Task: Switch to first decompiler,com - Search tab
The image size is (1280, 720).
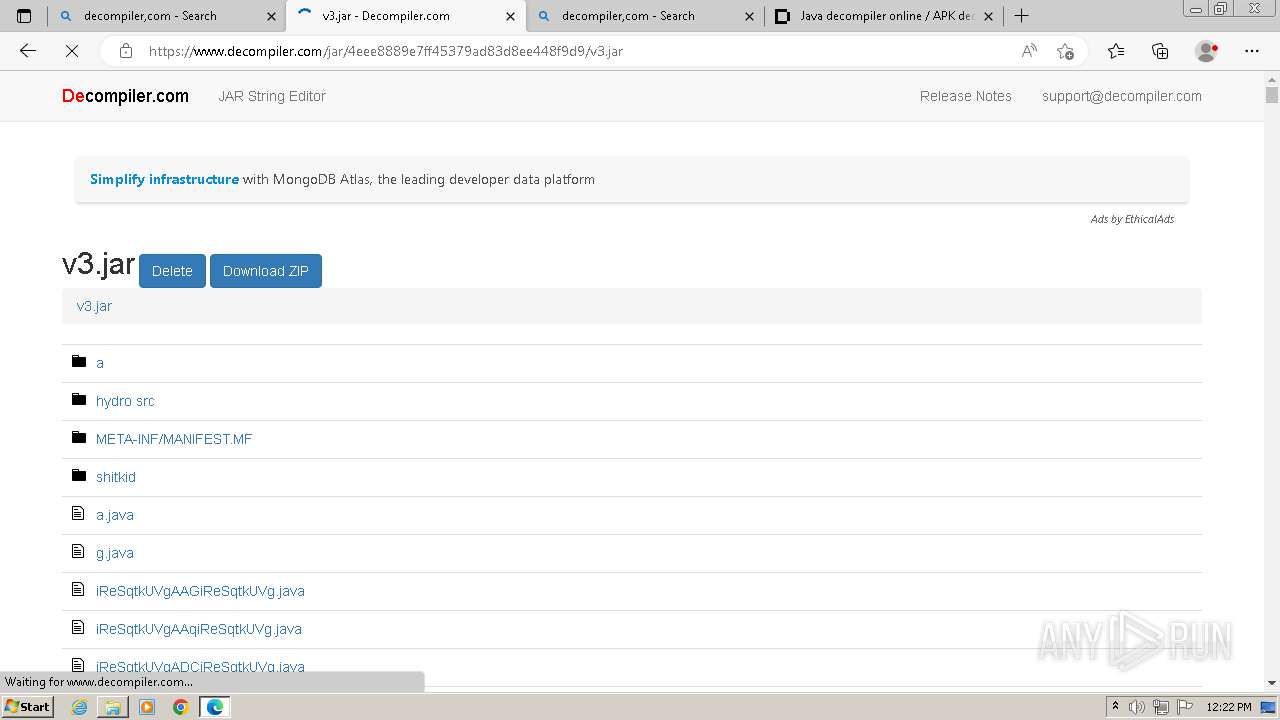Action: (x=166, y=16)
